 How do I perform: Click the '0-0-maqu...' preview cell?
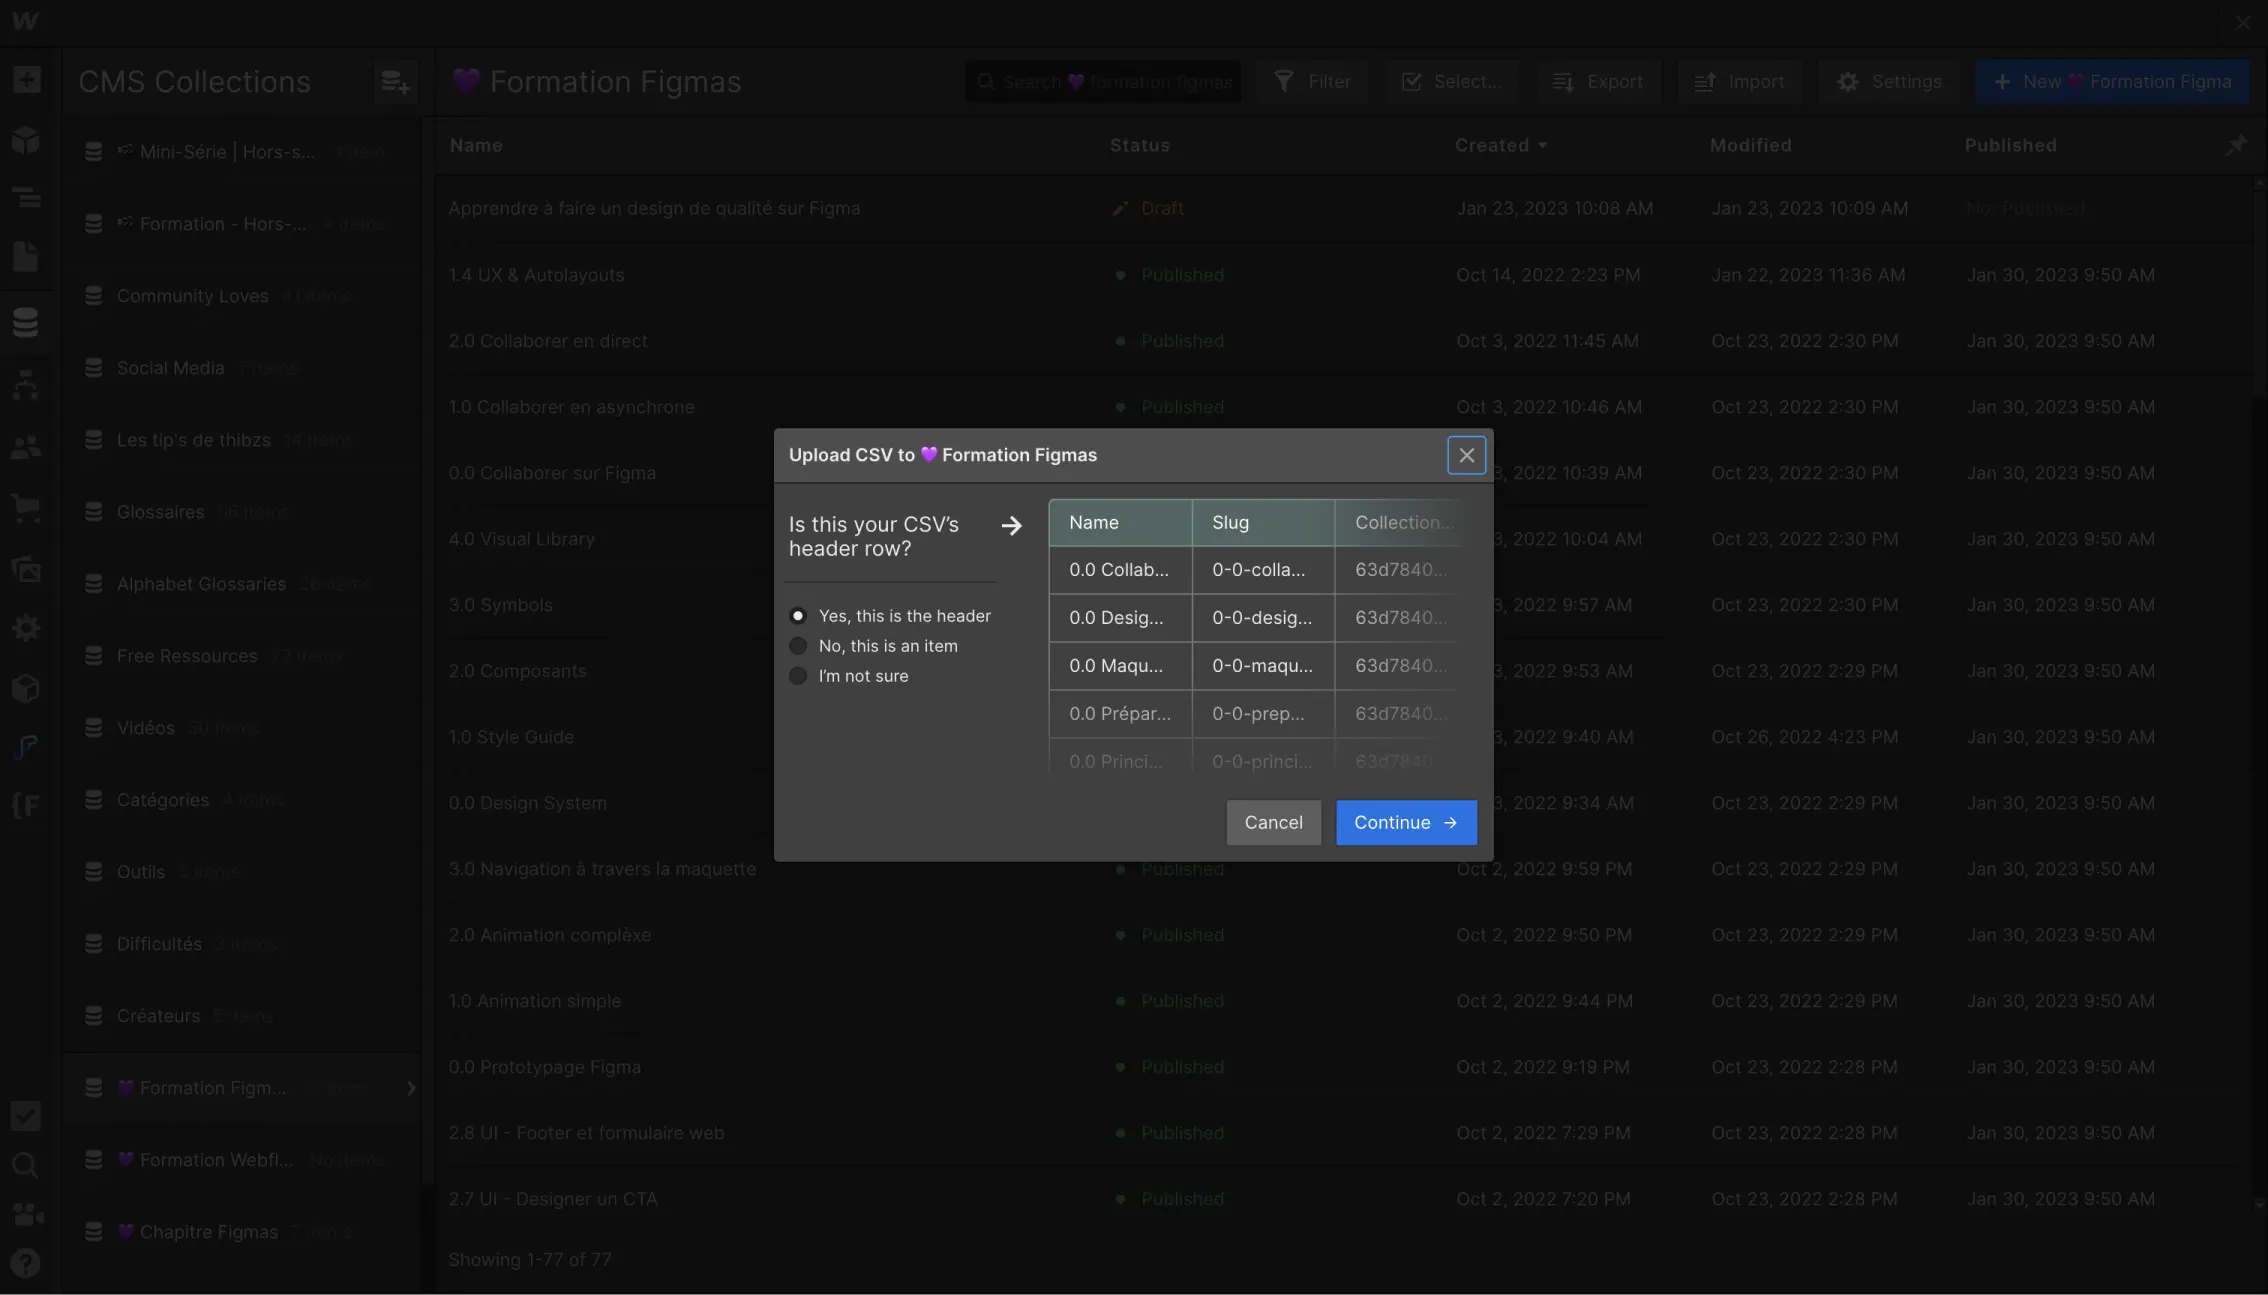click(1263, 666)
